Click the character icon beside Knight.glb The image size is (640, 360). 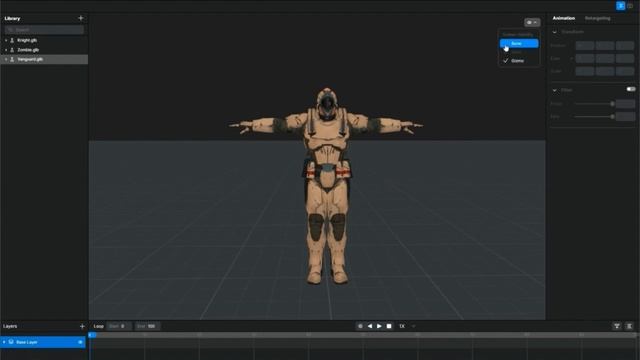(12, 40)
